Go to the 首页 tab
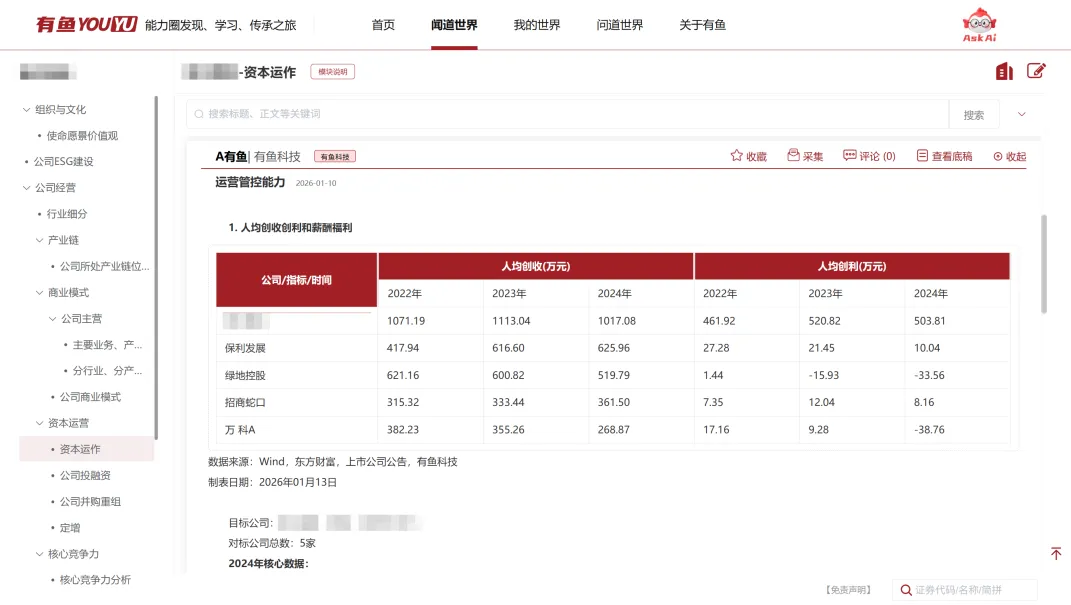 [383, 25]
